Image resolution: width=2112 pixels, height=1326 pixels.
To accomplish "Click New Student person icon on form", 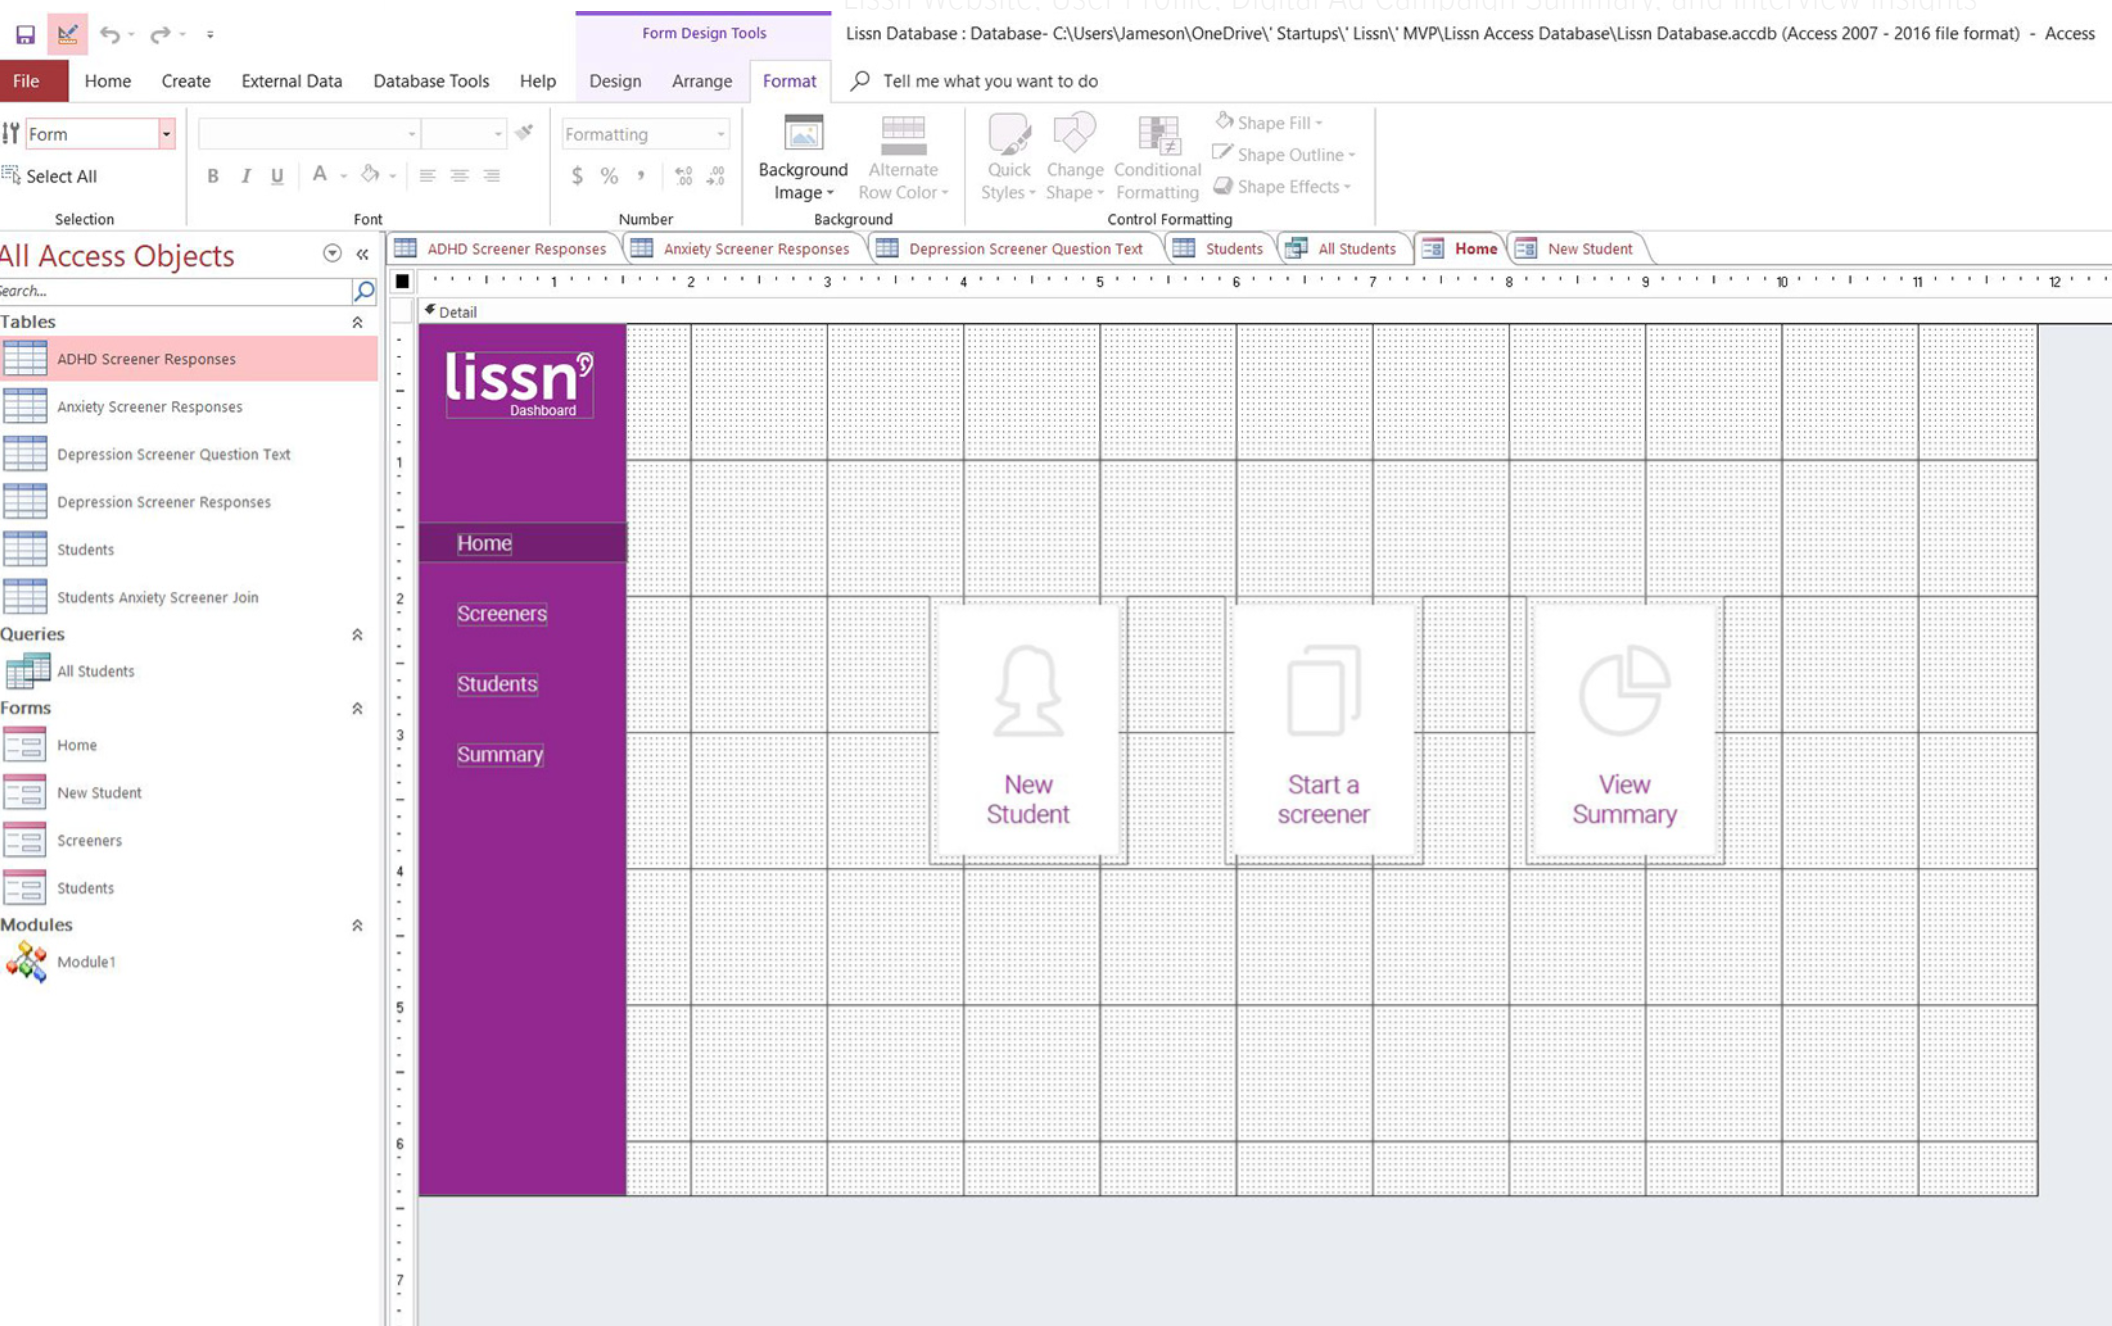I will (1028, 692).
